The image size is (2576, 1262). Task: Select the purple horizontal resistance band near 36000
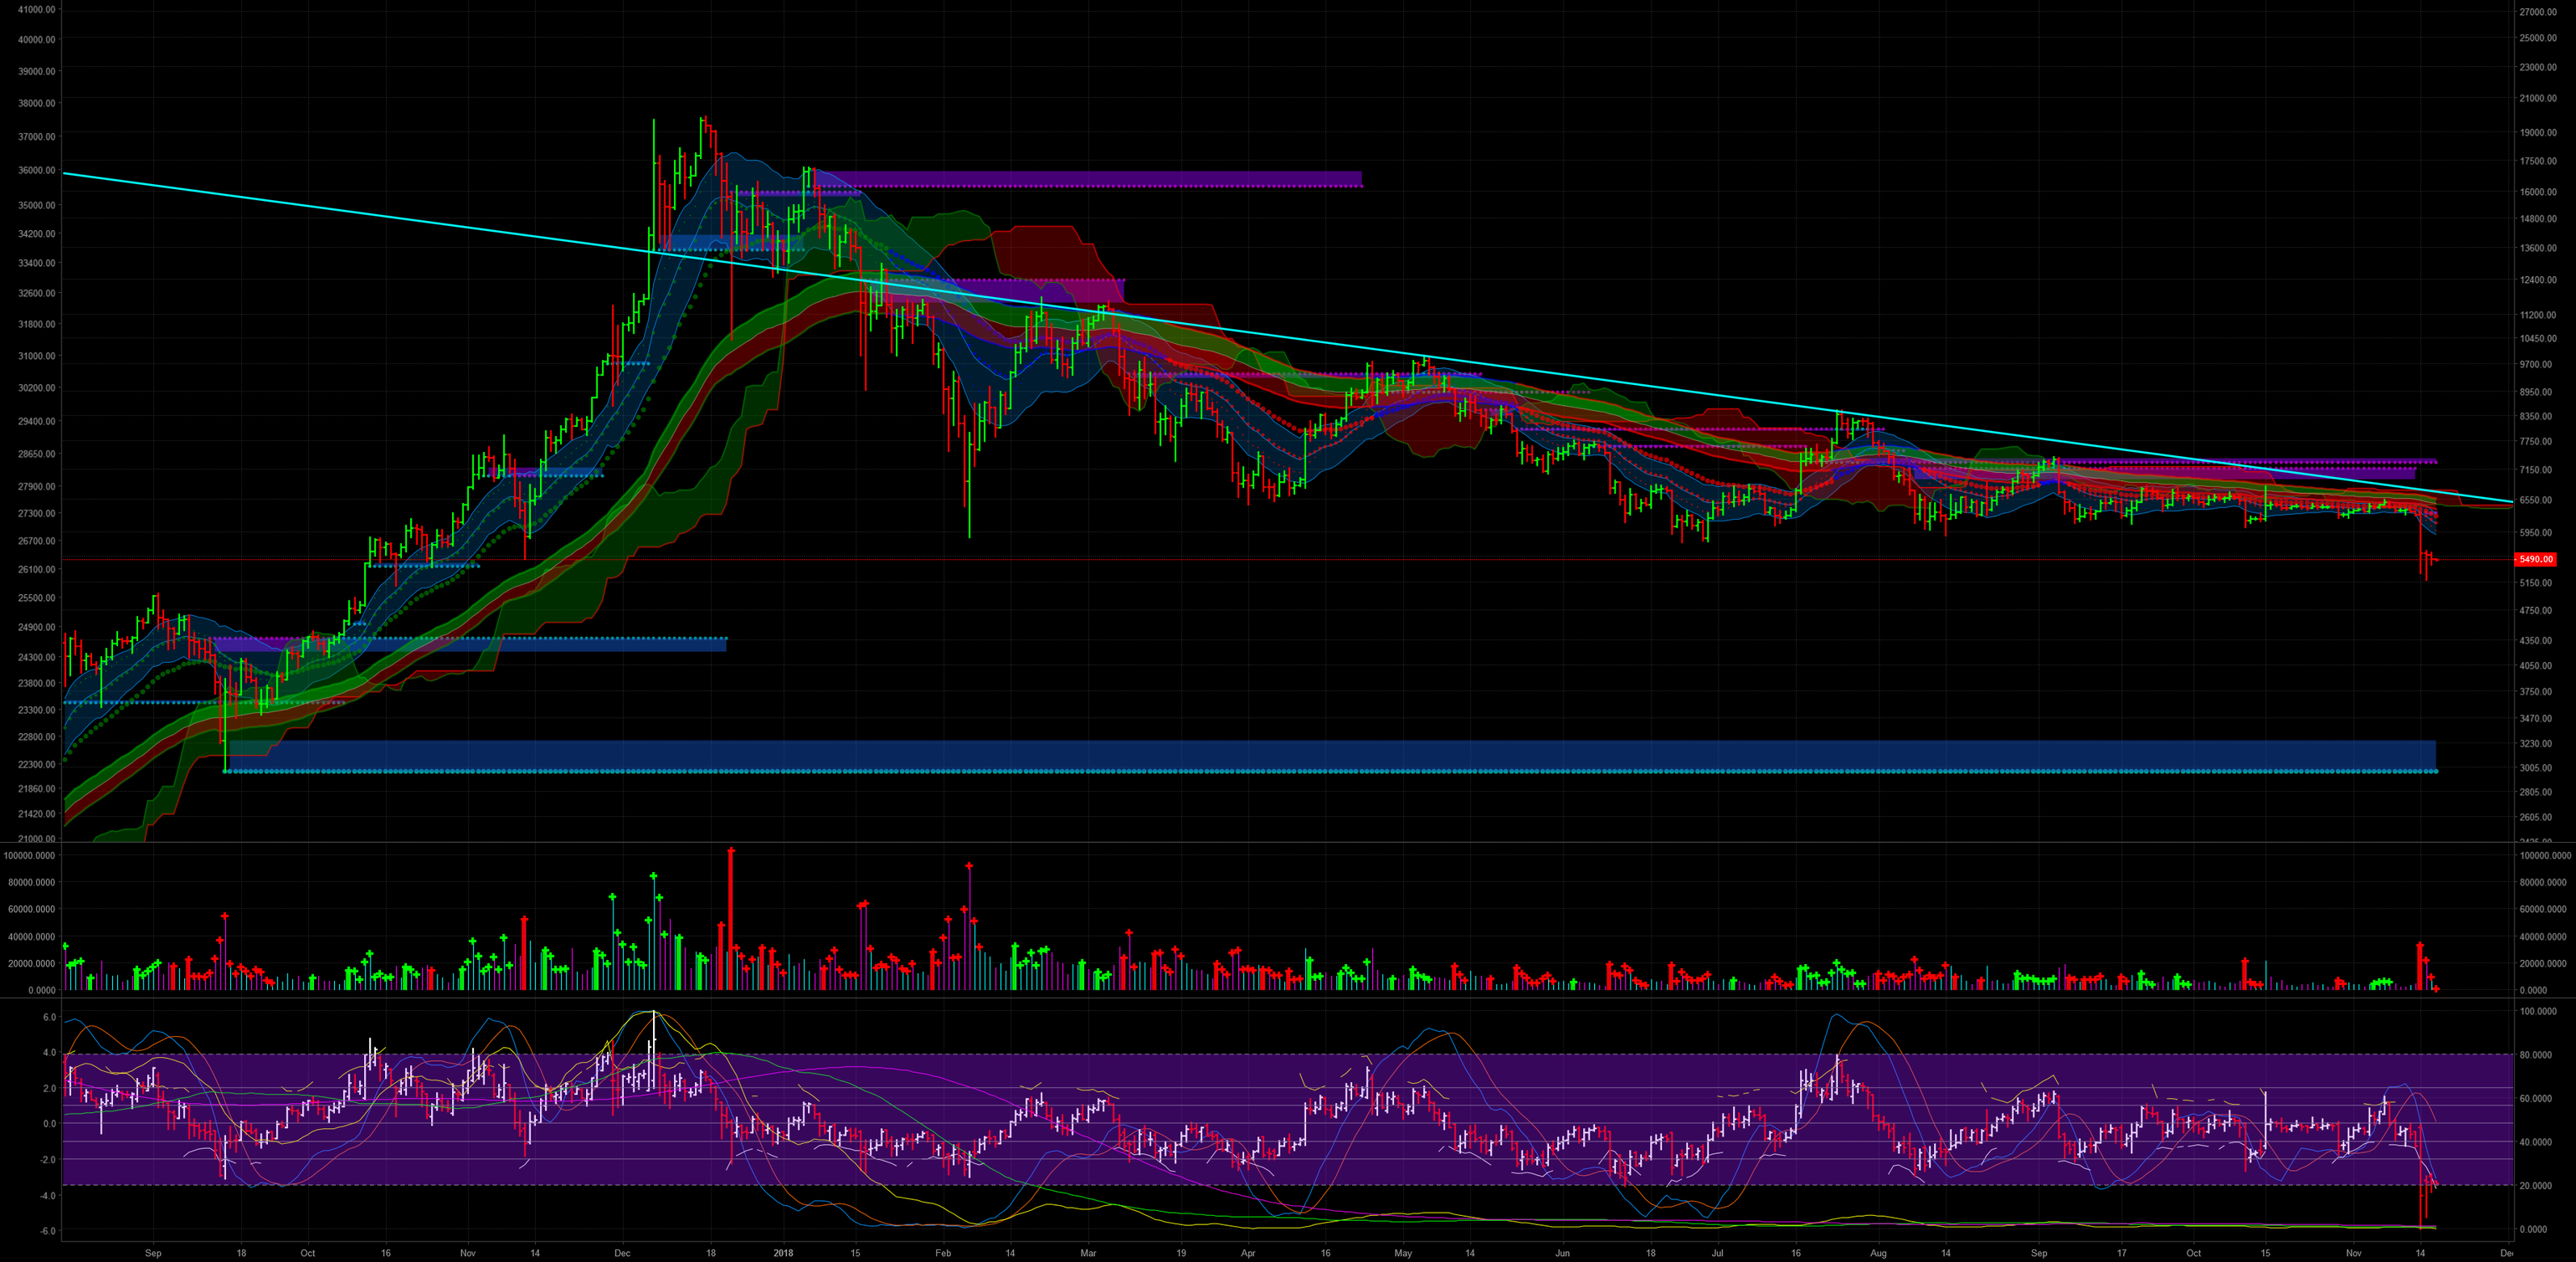pos(1100,178)
